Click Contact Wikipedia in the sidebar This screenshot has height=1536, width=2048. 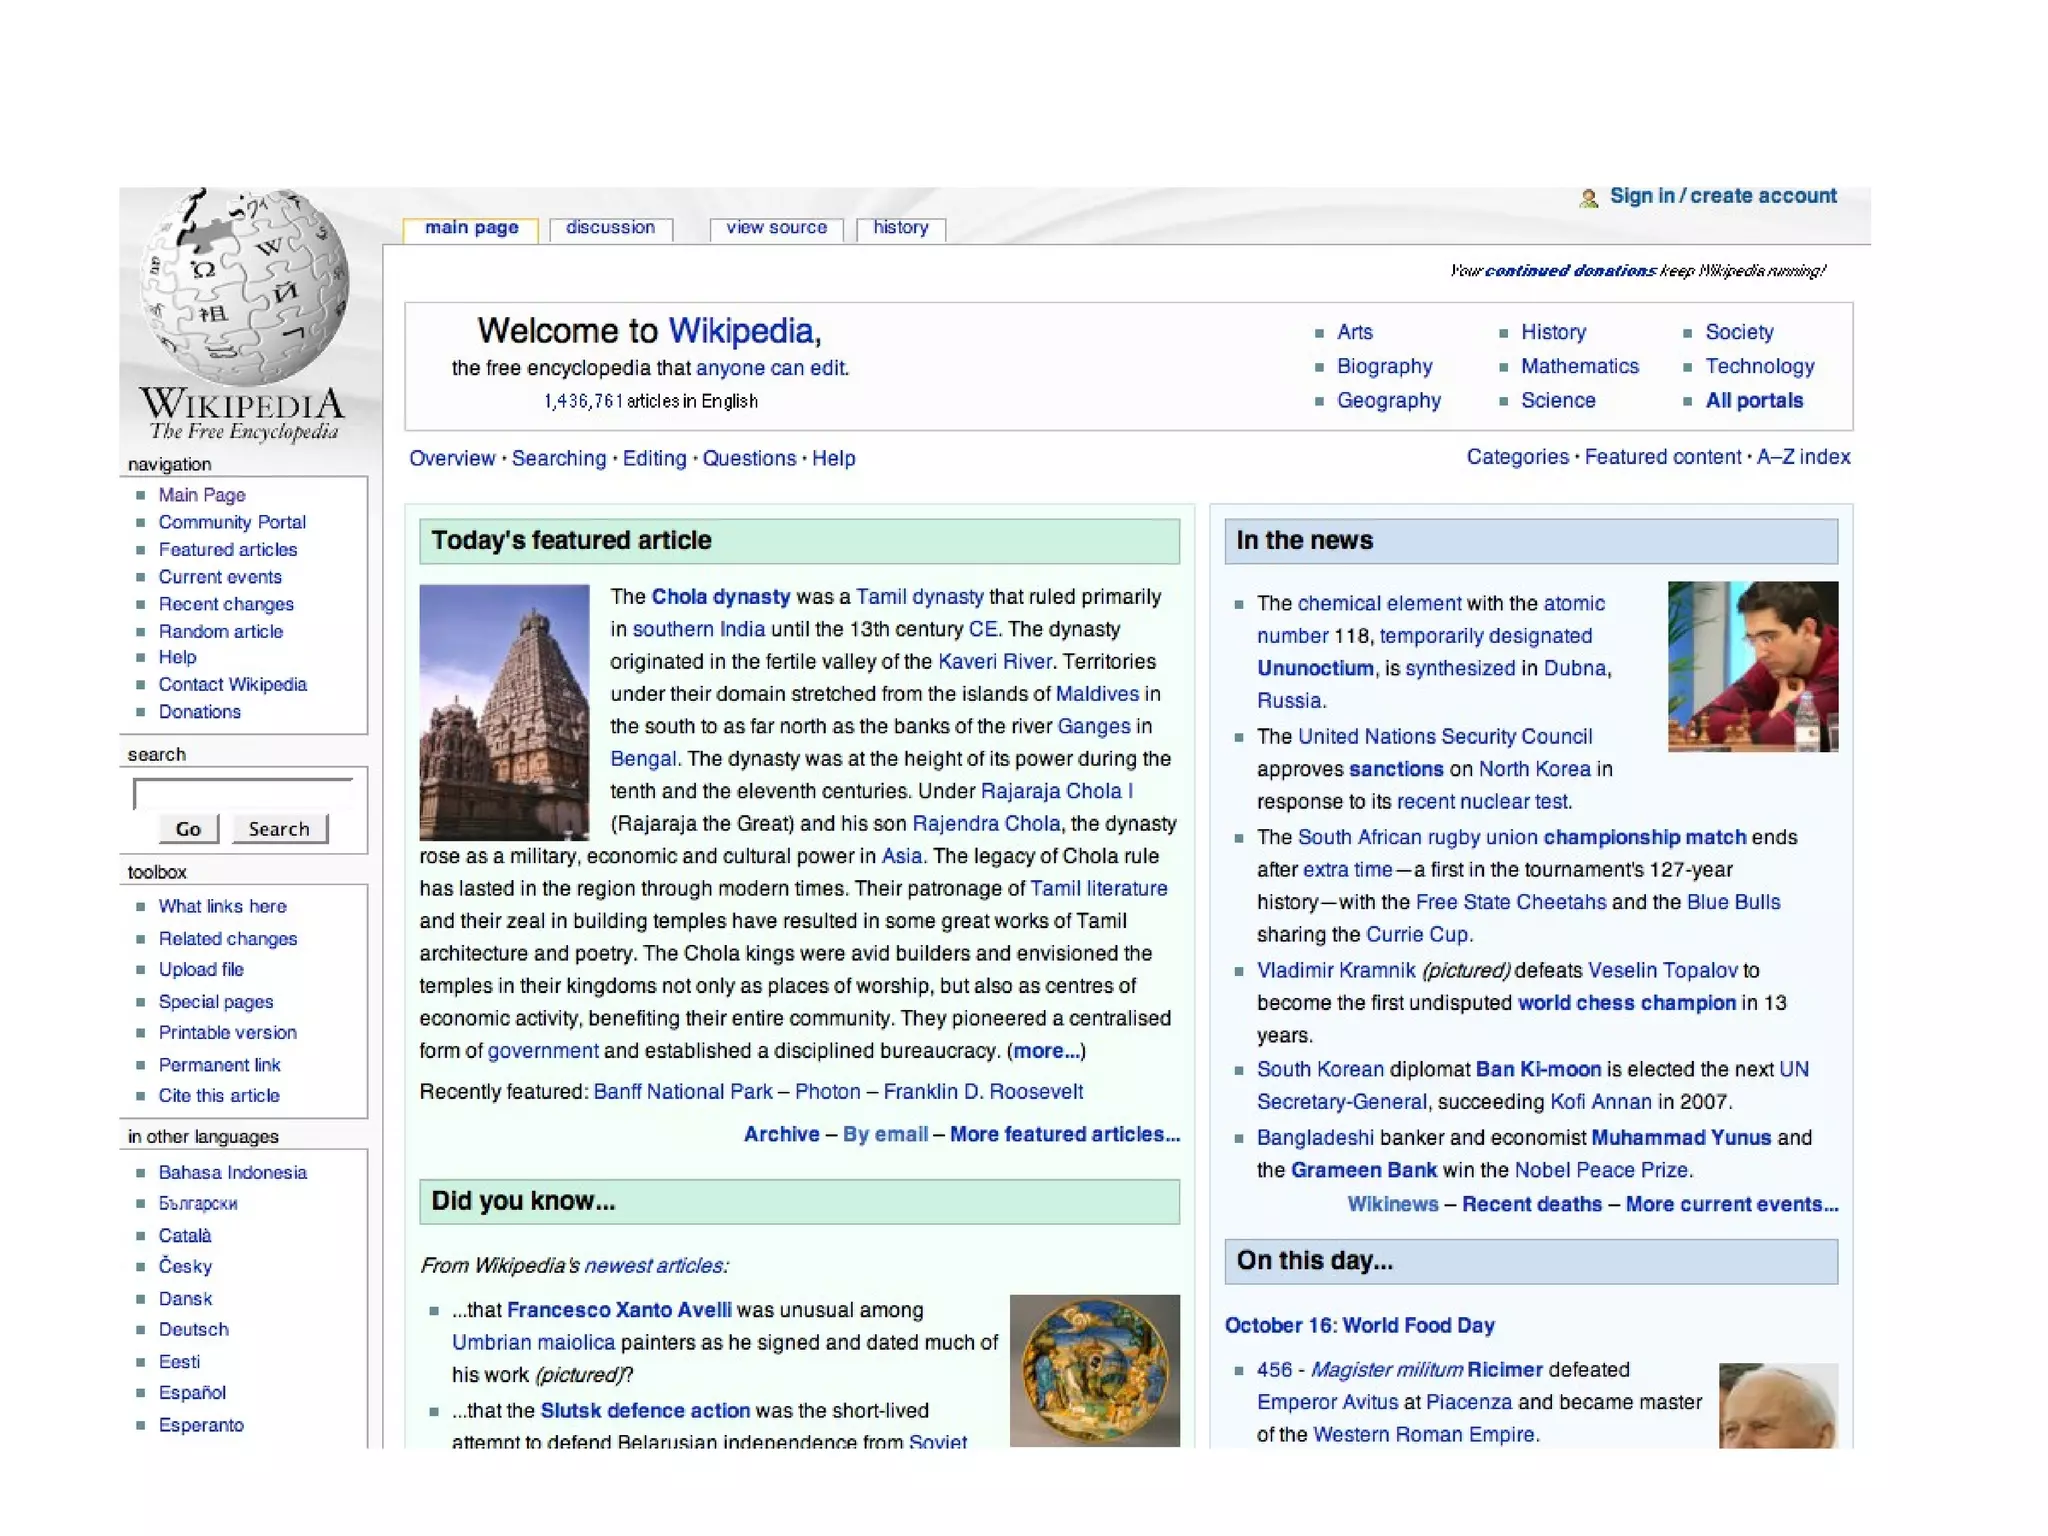pos(232,684)
